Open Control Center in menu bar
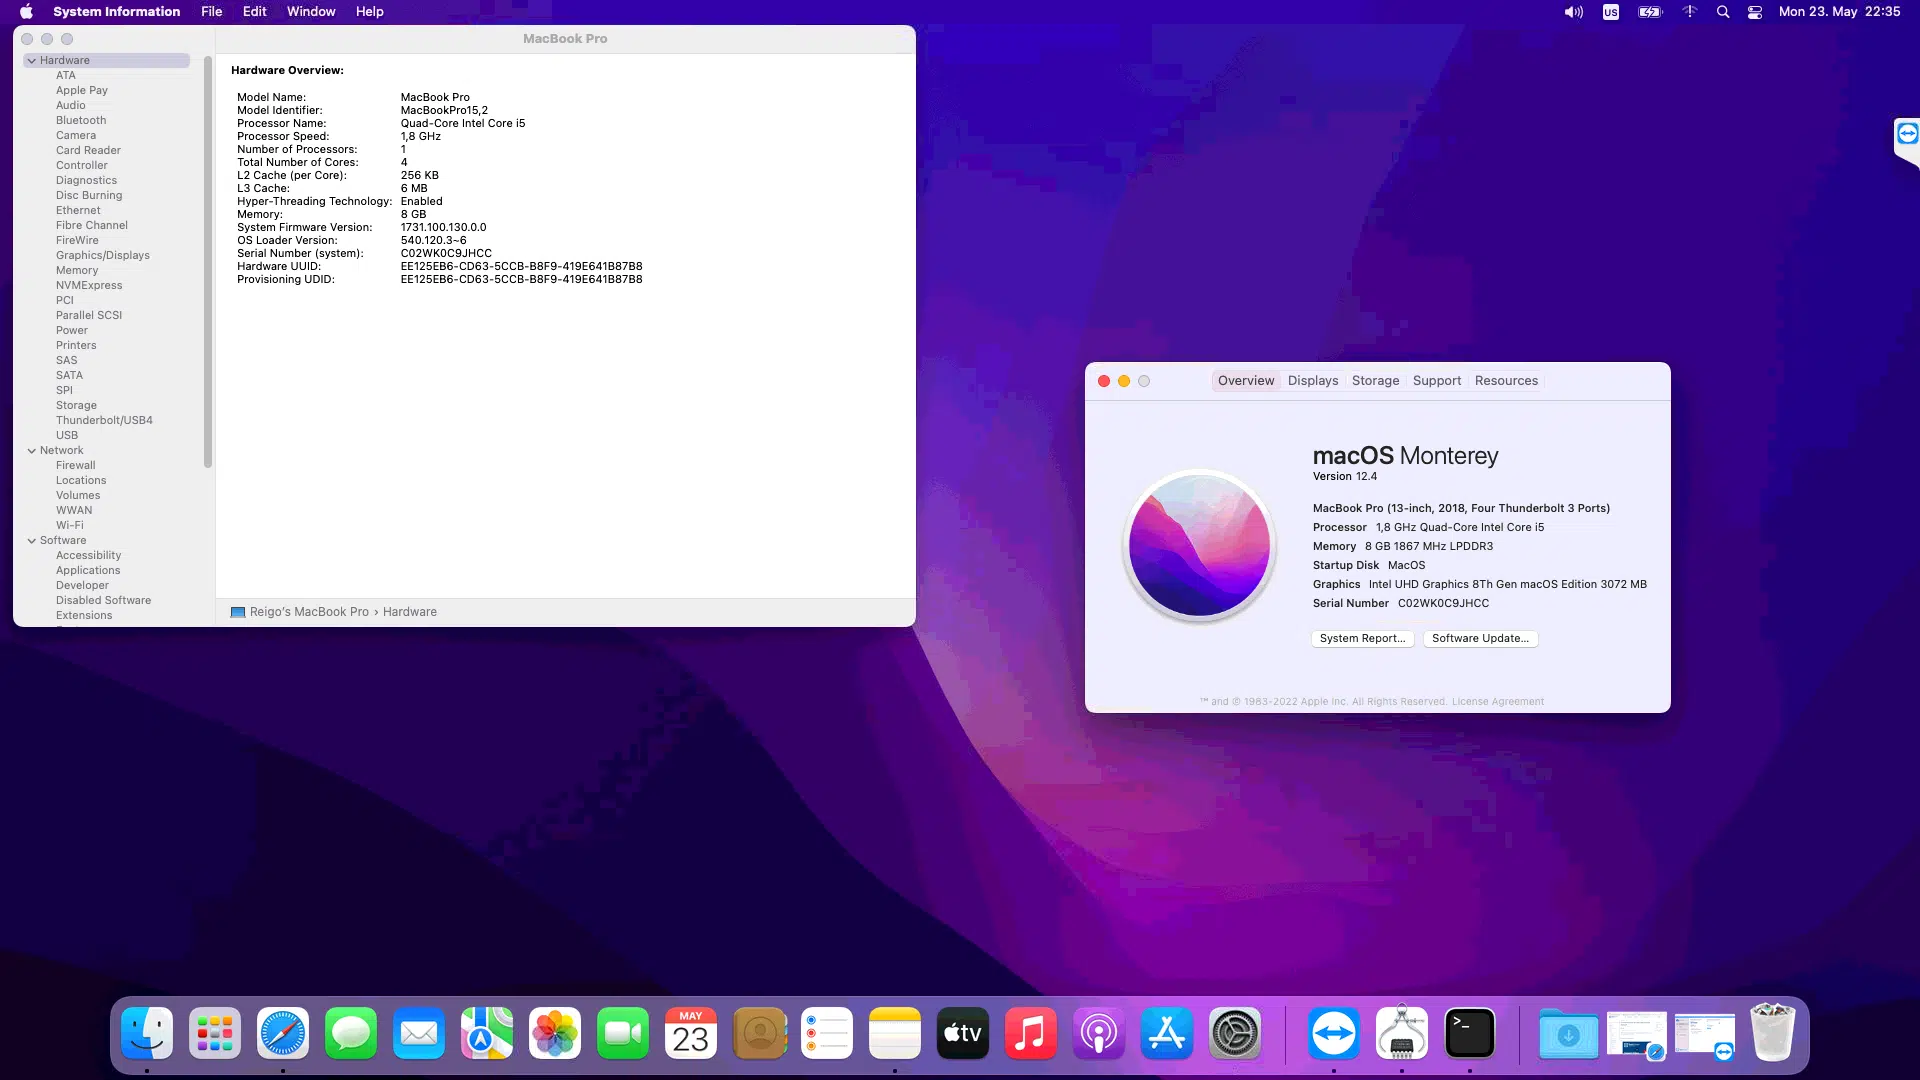Screen dimensions: 1920x1080 coord(1755,12)
